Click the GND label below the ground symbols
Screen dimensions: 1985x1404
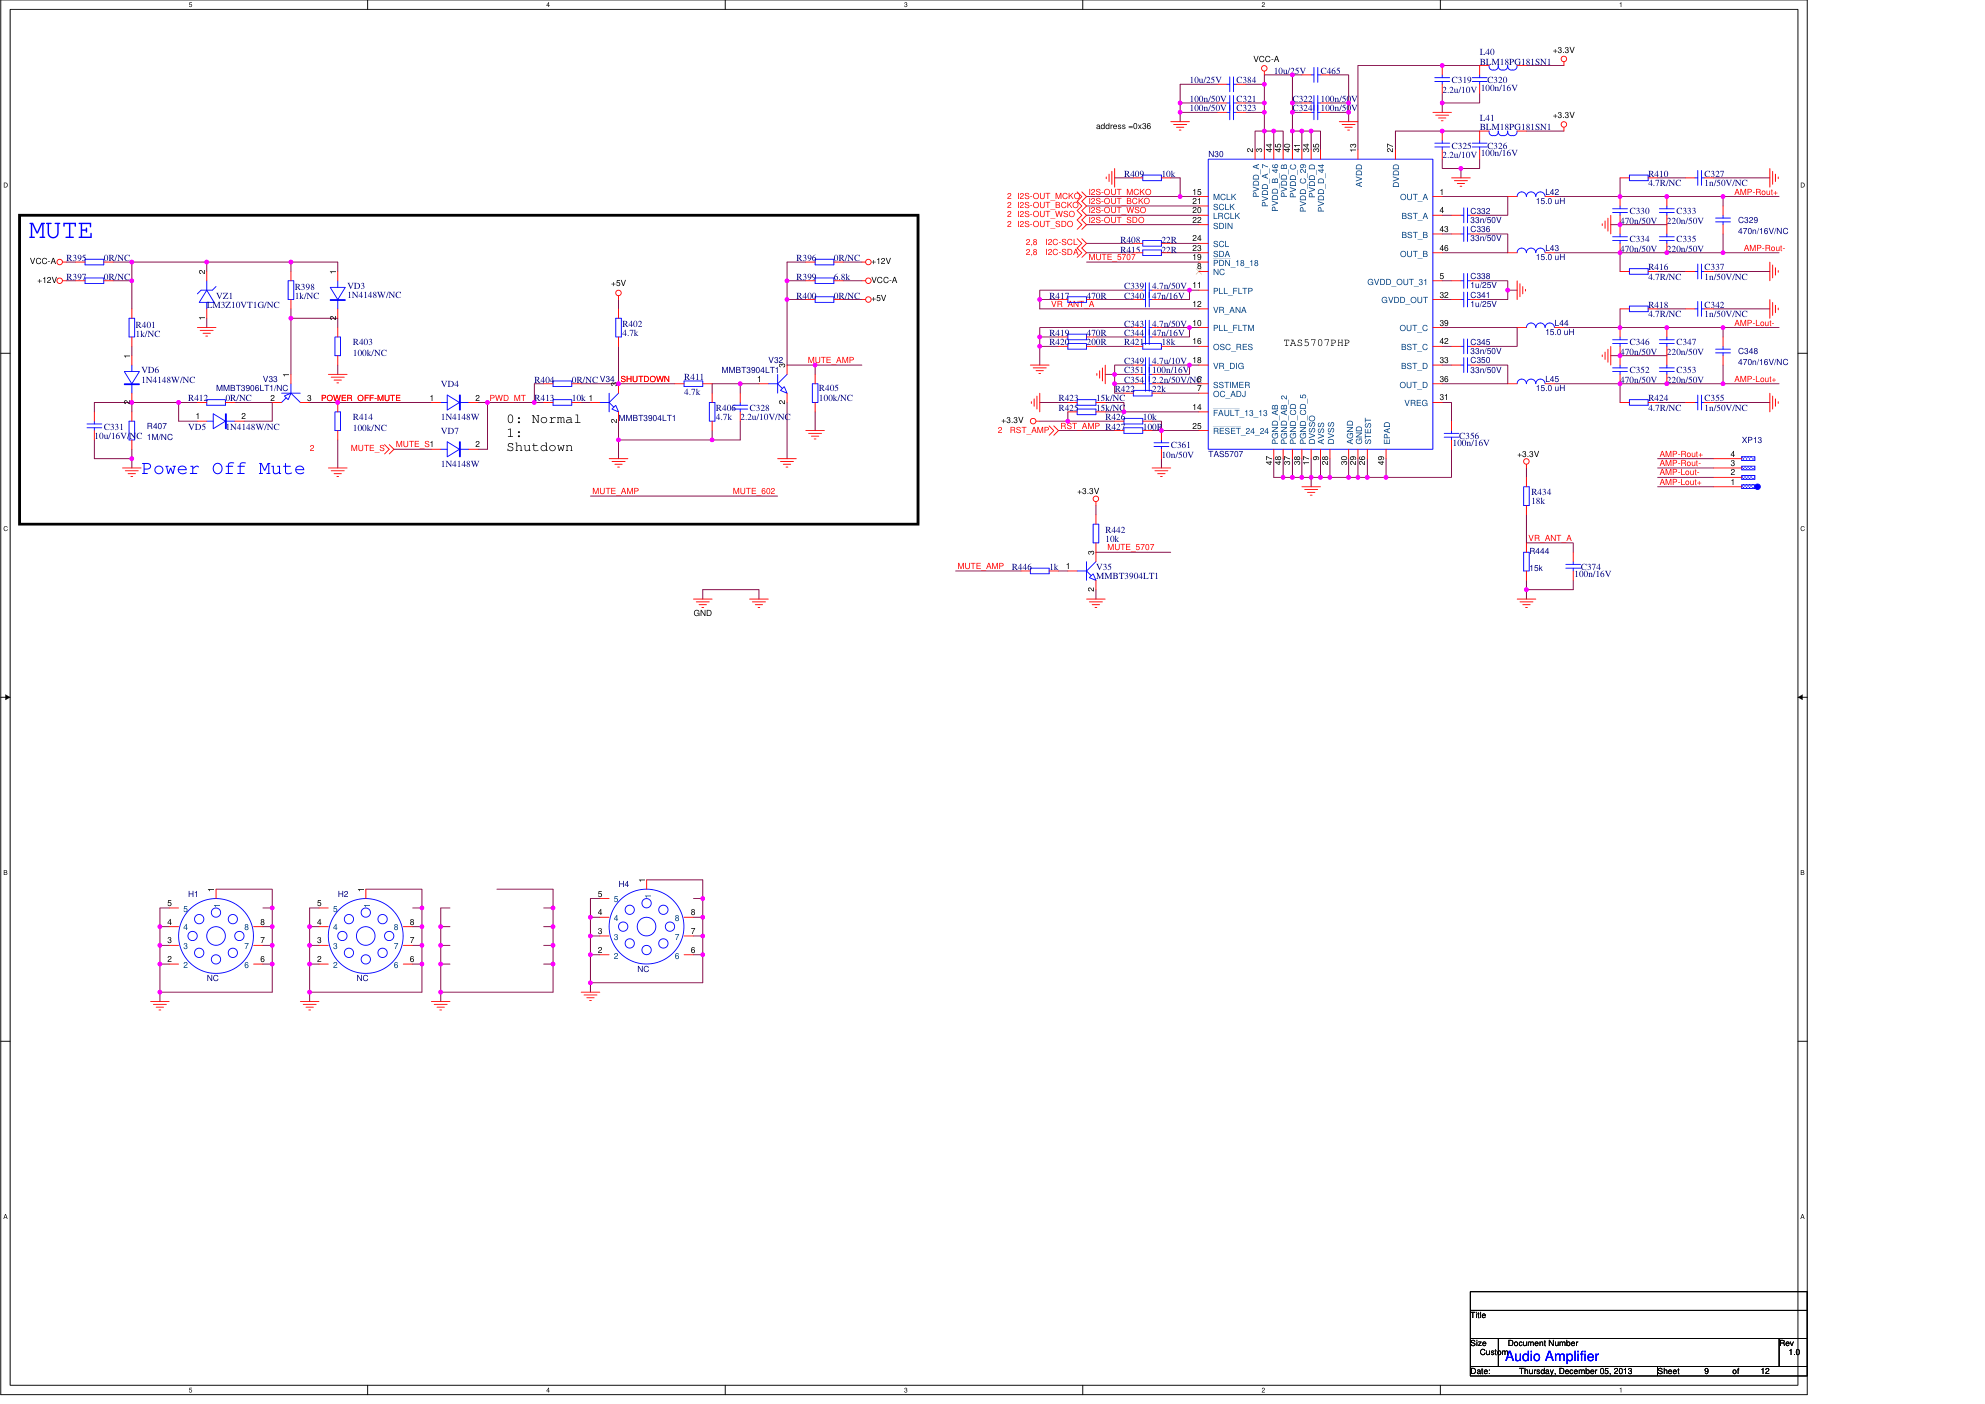(x=703, y=613)
